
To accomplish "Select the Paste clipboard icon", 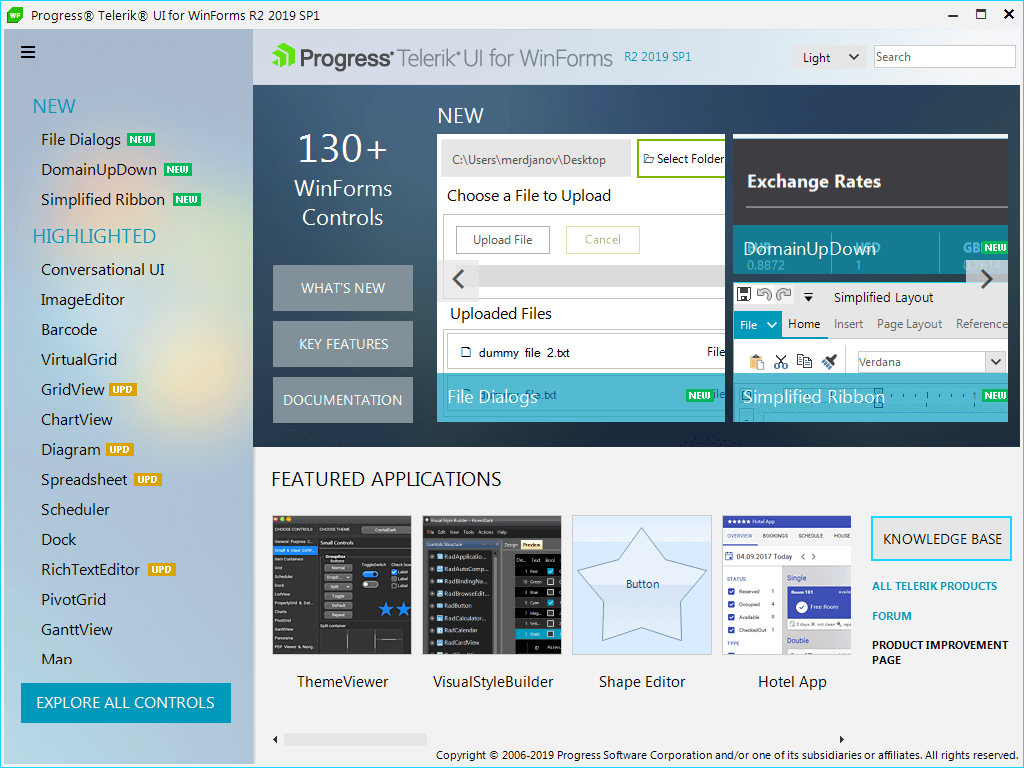I will (x=757, y=362).
